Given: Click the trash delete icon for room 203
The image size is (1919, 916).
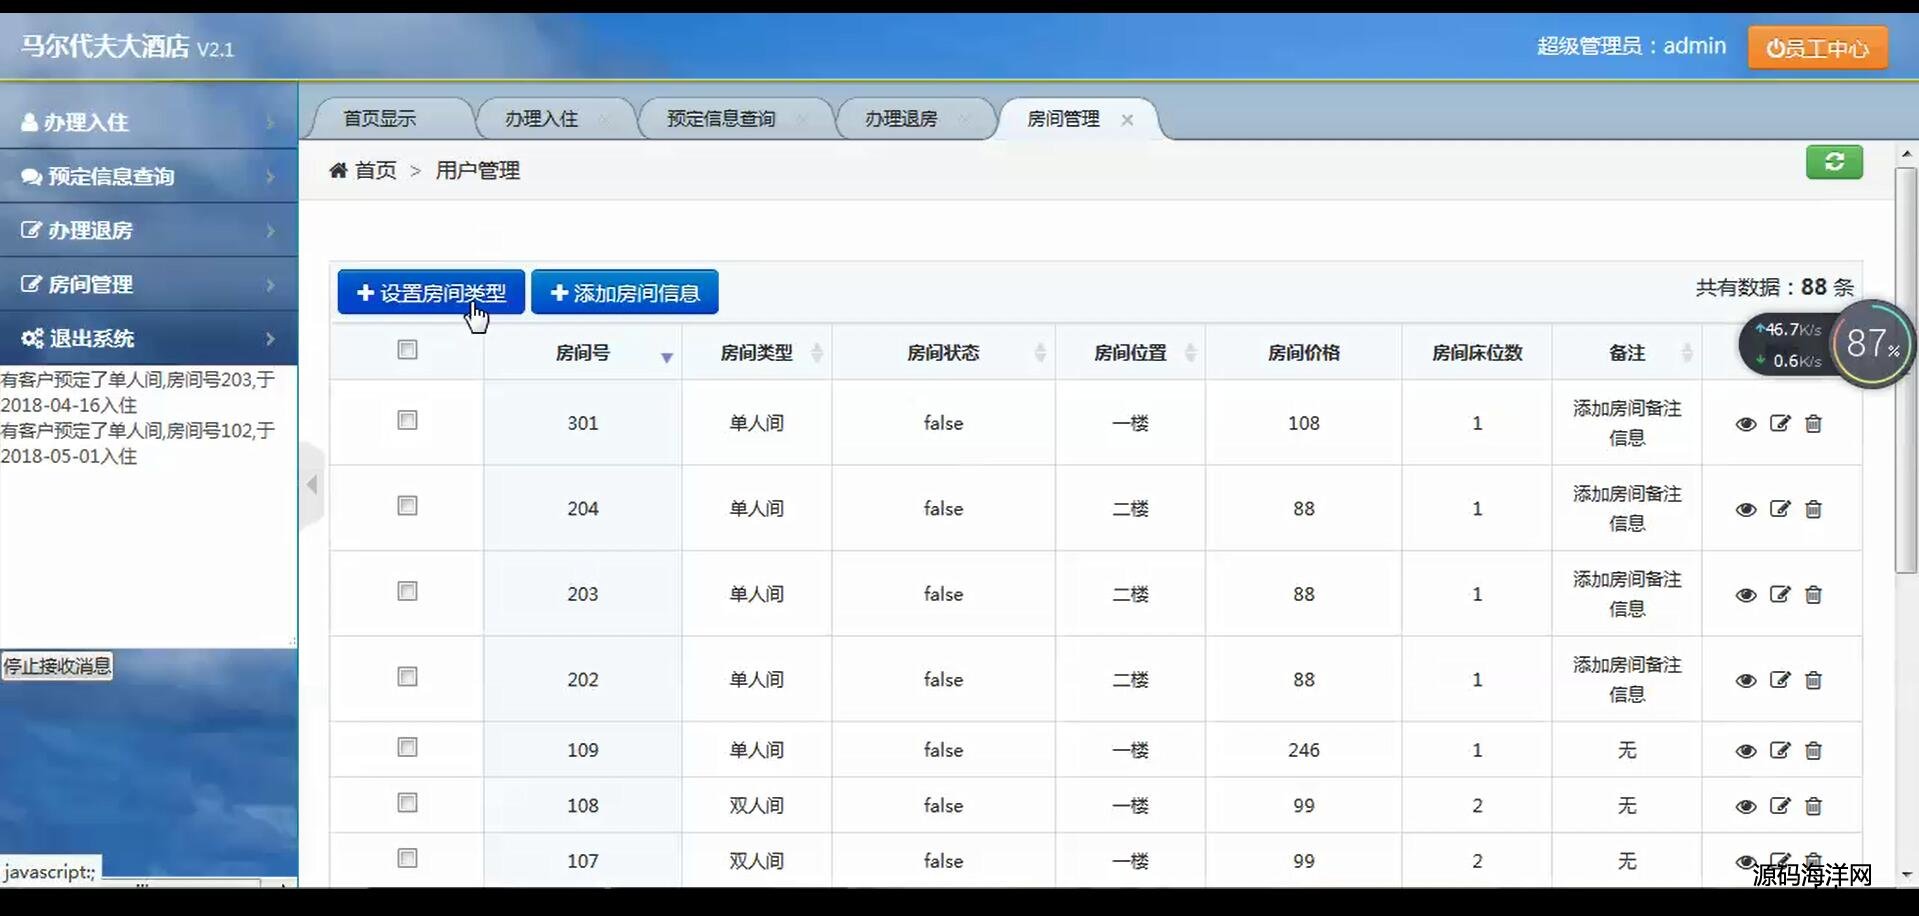Looking at the screenshot, I should (x=1813, y=595).
